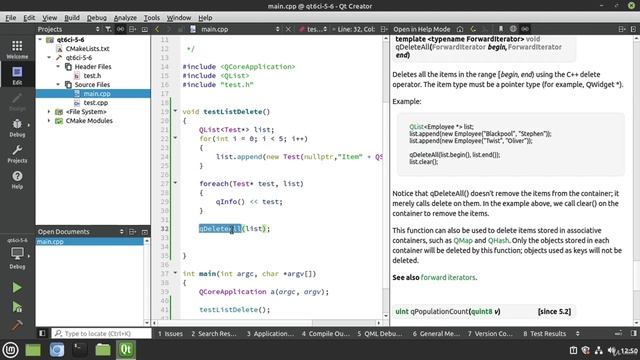640x360 pixels.
Task: Click Projects pane filter tree funnel icon
Action: tap(108, 29)
